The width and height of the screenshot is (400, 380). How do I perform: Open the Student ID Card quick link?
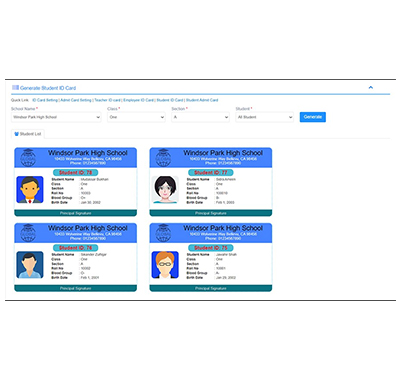pyautogui.click(x=170, y=100)
